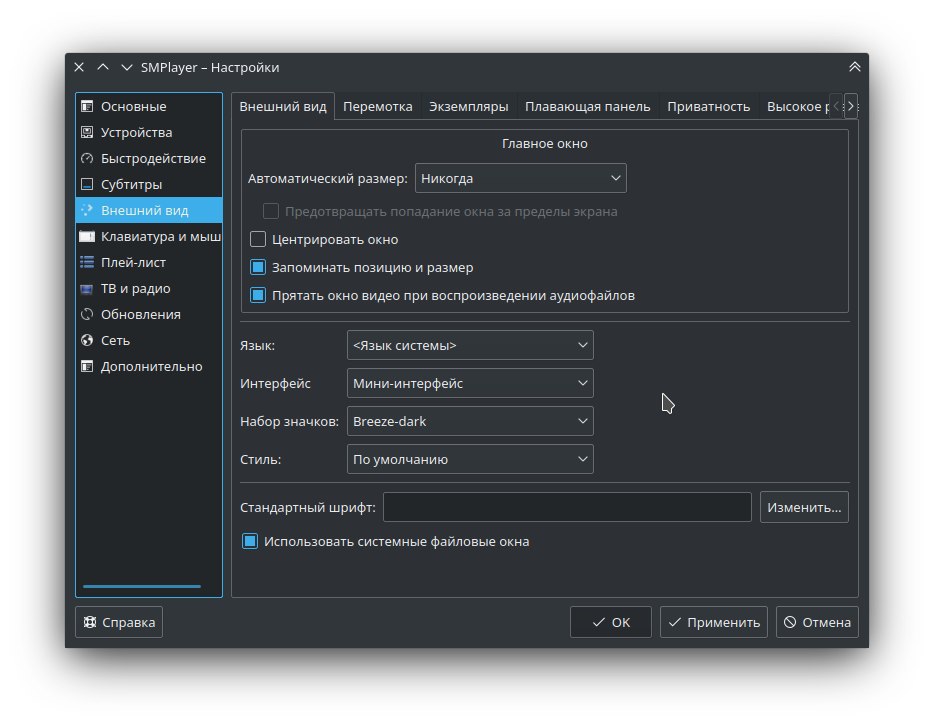Select the Плей-лист list icon
The width and height of the screenshot is (934, 725).
click(87, 262)
